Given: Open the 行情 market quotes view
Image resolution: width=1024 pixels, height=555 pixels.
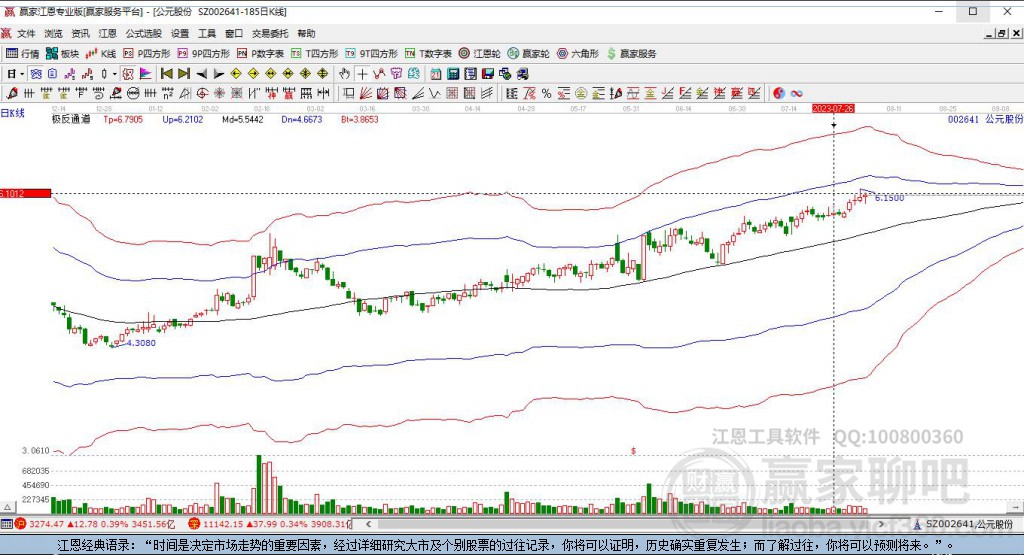Looking at the screenshot, I should tap(23, 54).
